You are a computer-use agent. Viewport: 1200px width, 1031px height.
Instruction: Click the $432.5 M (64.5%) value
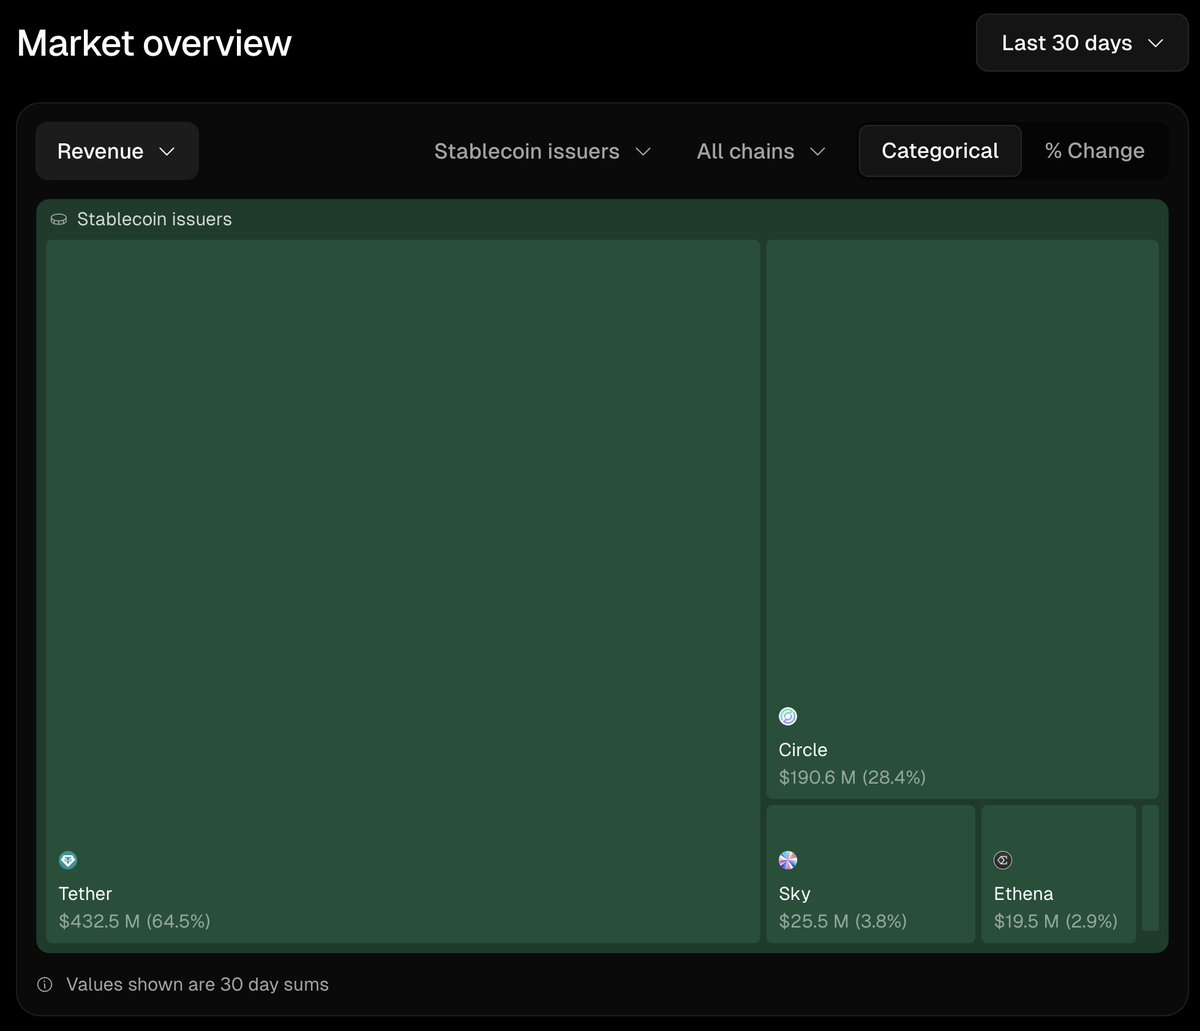point(135,921)
